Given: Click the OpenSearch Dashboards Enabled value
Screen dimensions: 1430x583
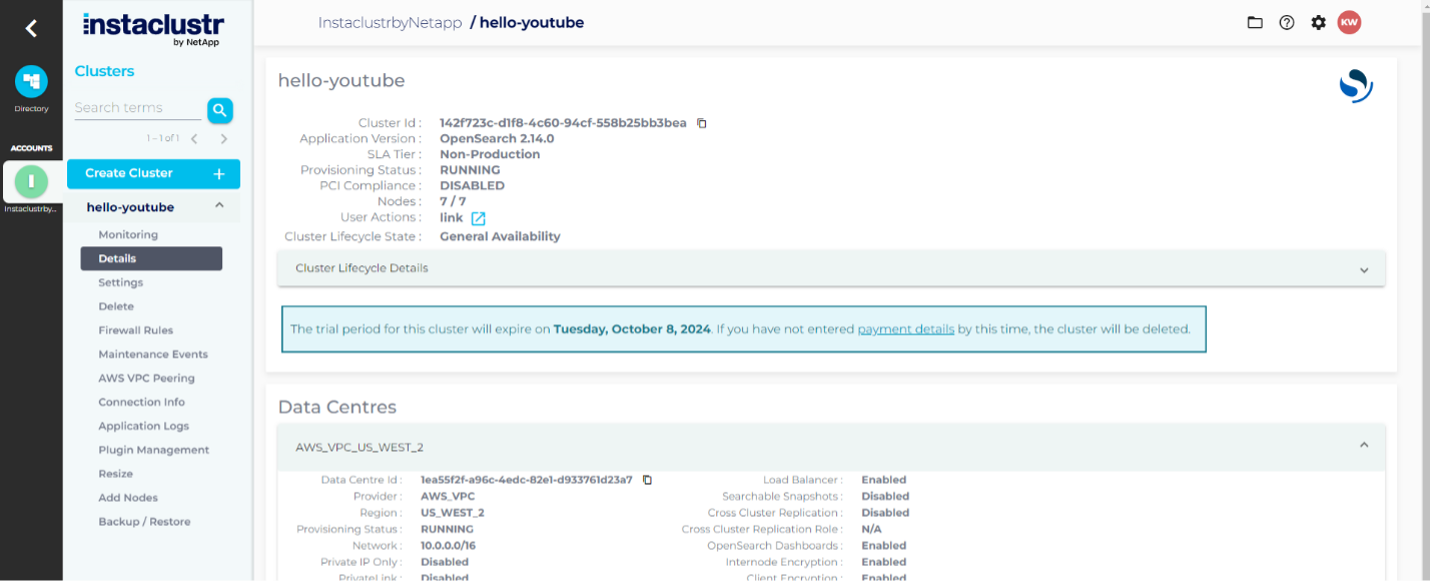Looking at the screenshot, I should 884,546.
